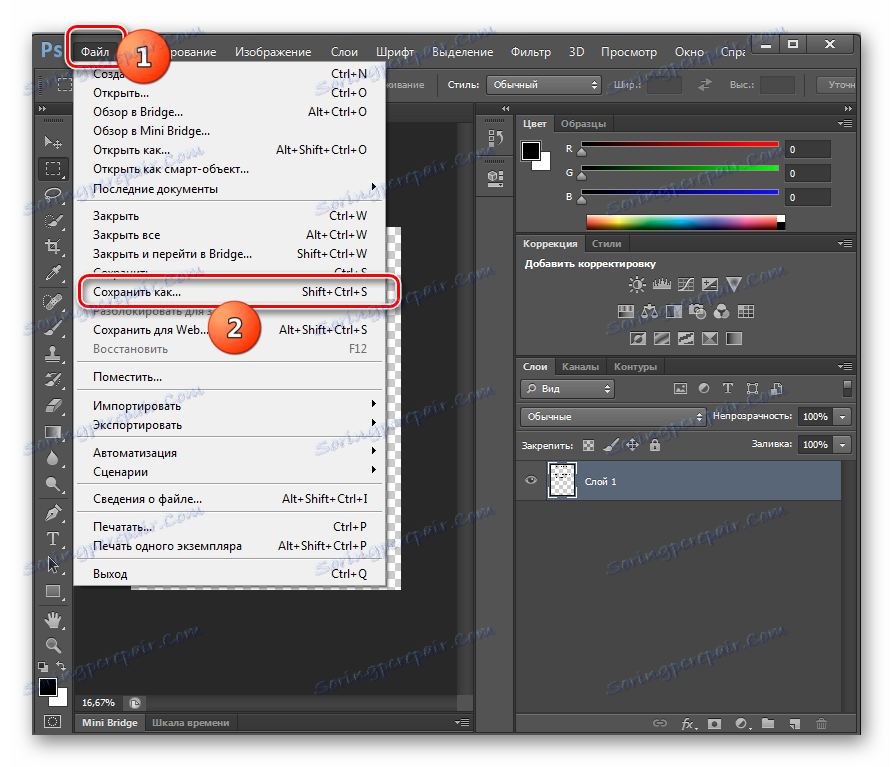The image size is (893, 767).
Task: Select the Type tool
Action: pos(53,539)
